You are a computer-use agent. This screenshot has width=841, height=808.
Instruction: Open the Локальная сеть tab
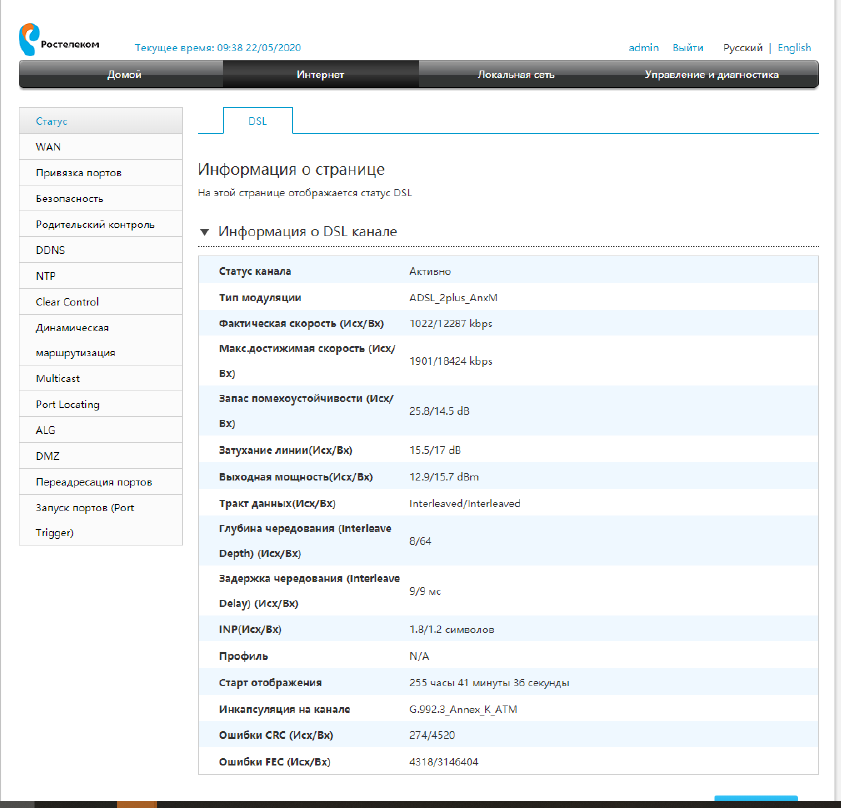[x=516, y=75]
